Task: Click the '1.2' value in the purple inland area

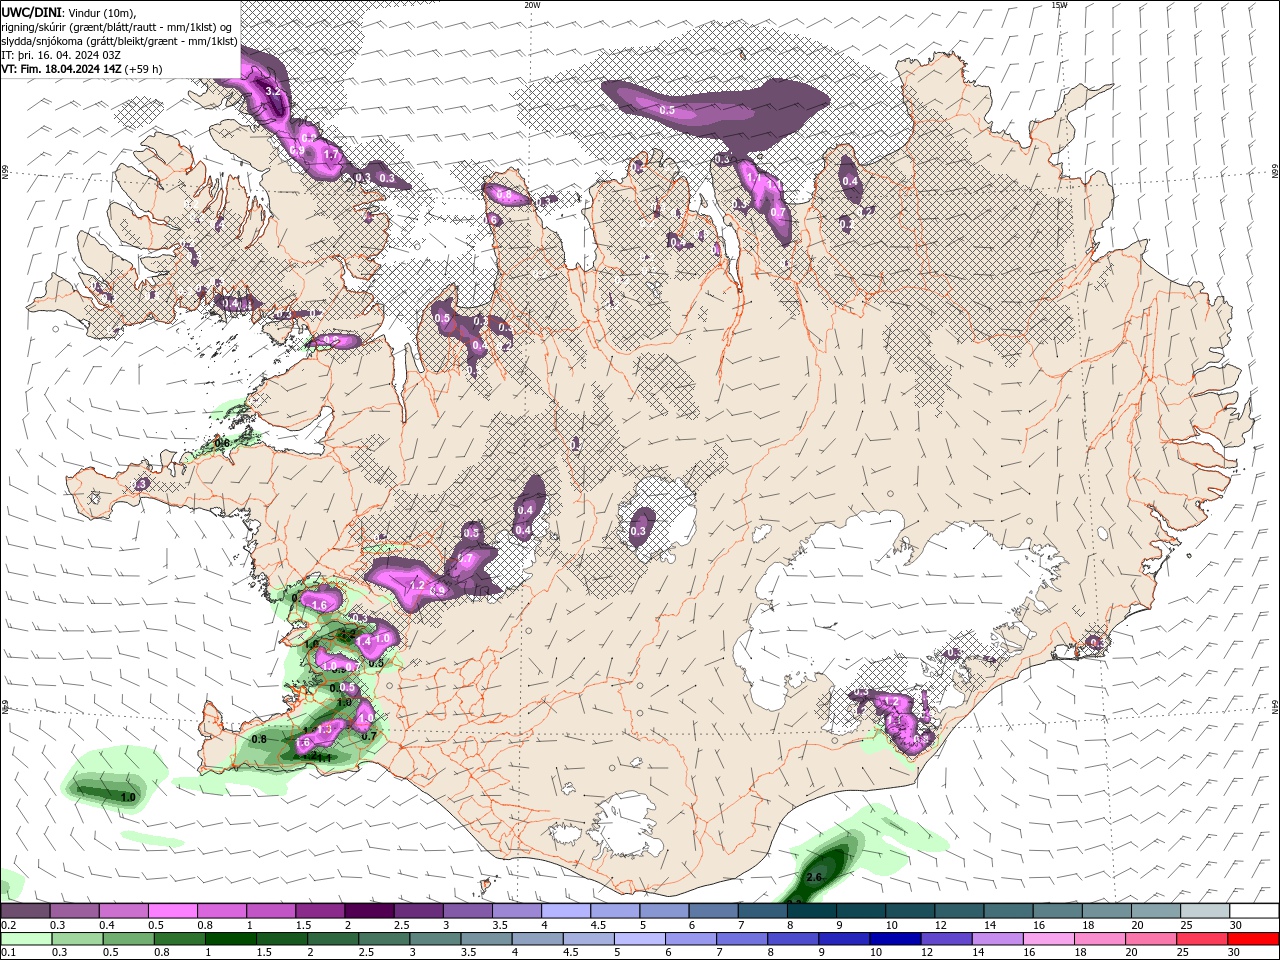Action: tap(419, 585)
